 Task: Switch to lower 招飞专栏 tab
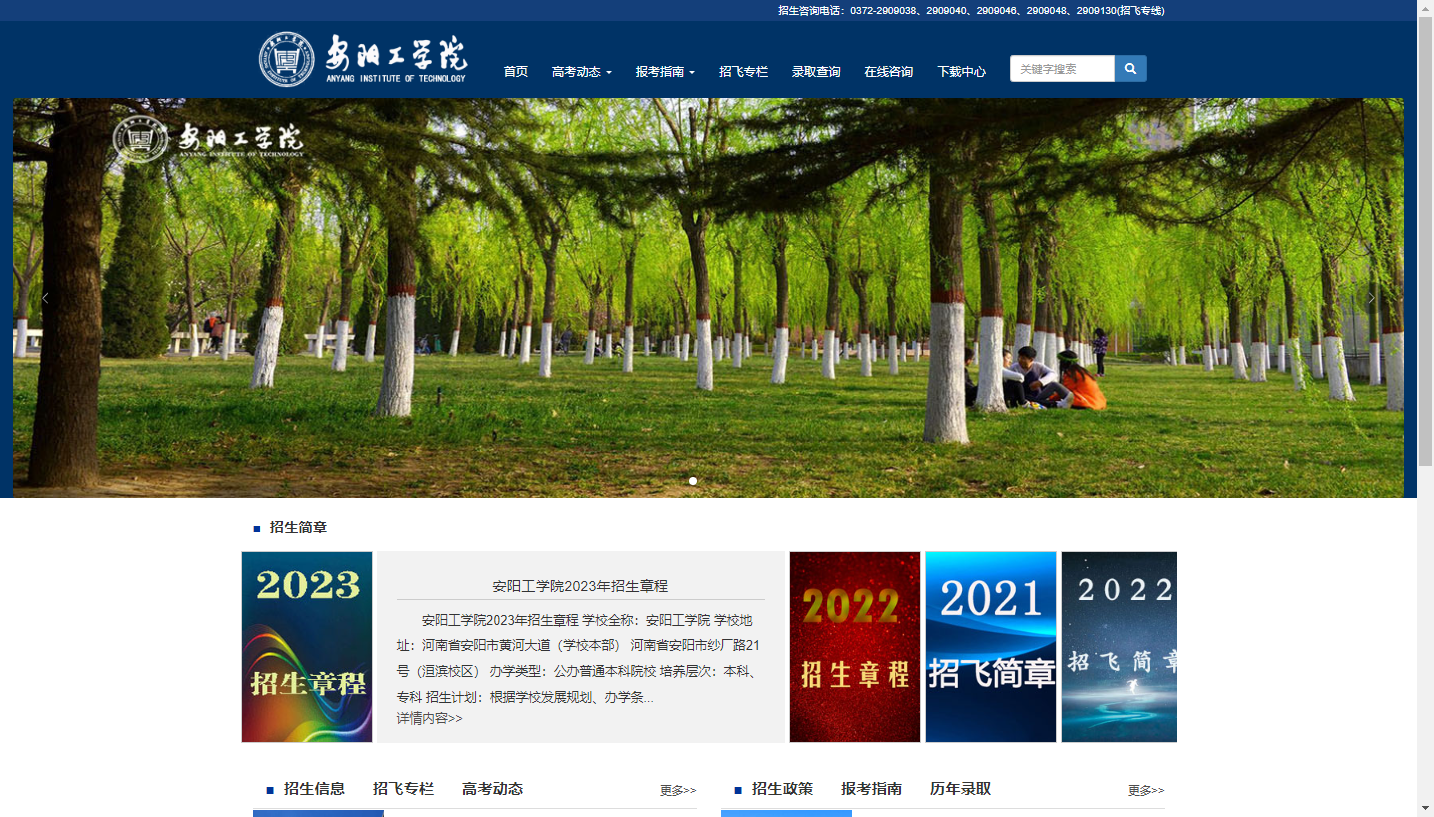coord(403,789)
